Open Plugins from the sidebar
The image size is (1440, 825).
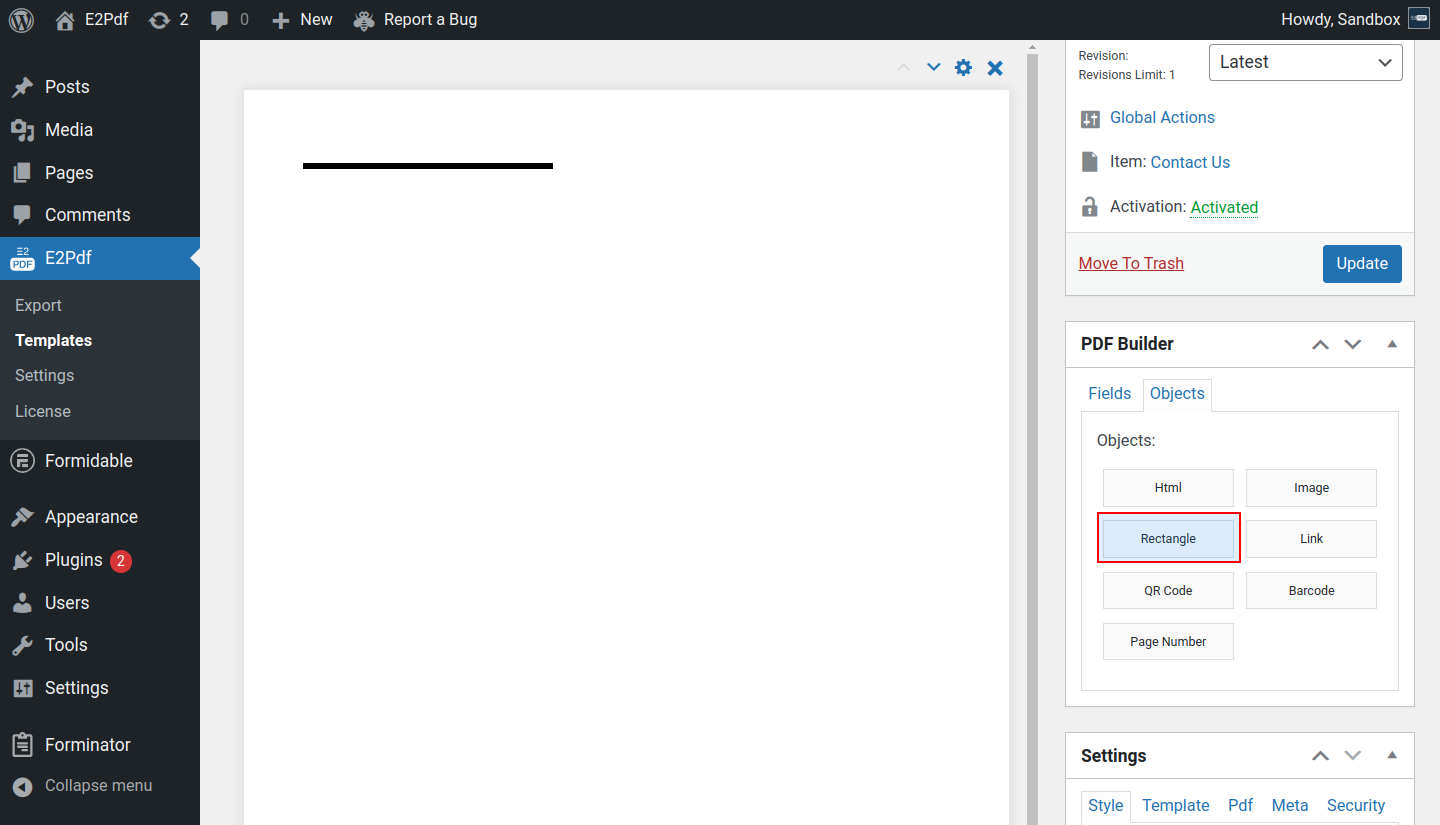coord(73,560)
